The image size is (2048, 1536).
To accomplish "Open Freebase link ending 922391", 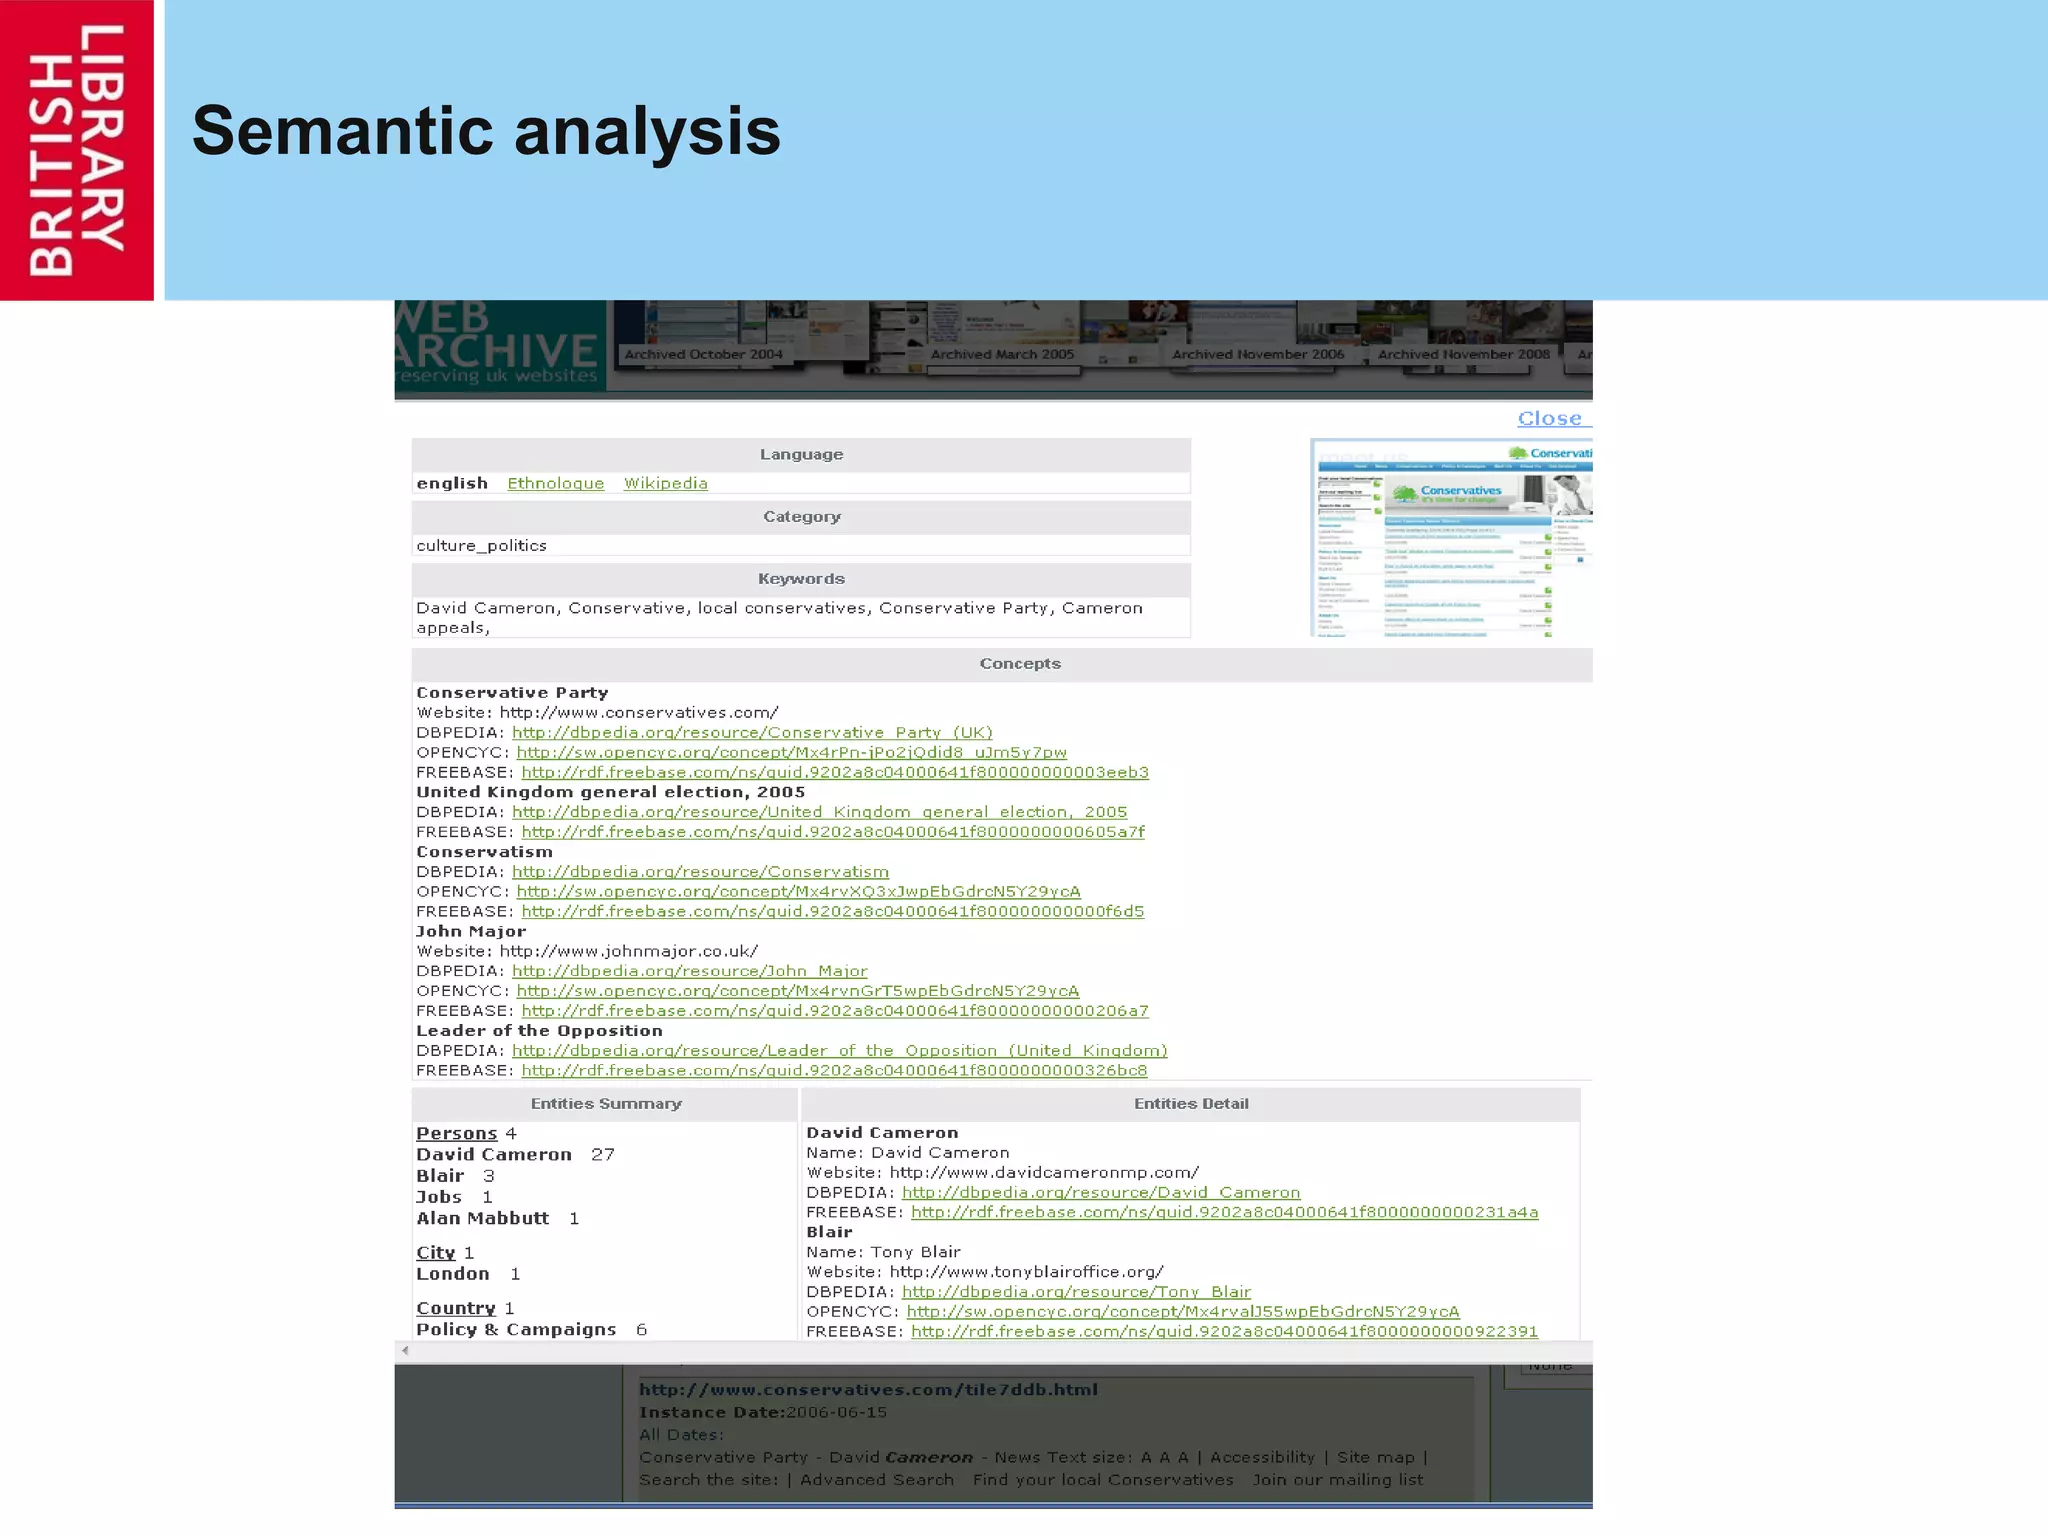I will pos(1224,1332).
